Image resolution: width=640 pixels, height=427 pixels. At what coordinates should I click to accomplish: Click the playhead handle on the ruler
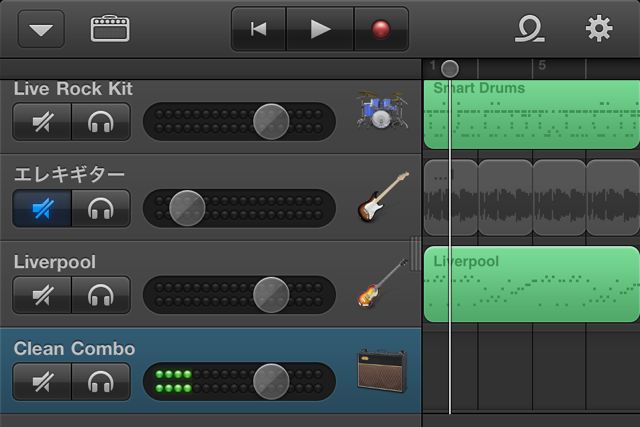tap(450, 69)
